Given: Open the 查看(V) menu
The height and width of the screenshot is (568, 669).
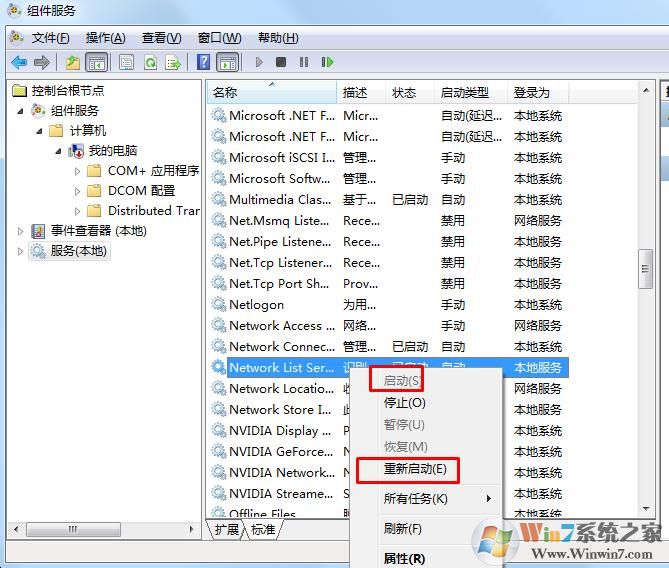Looking at the screenshot, I should (x=161, y=38).
